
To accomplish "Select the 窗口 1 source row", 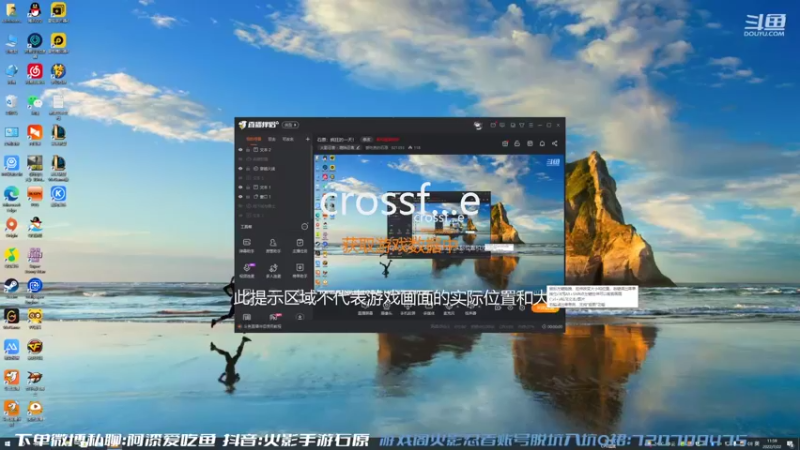I will (x=274, y=196).
